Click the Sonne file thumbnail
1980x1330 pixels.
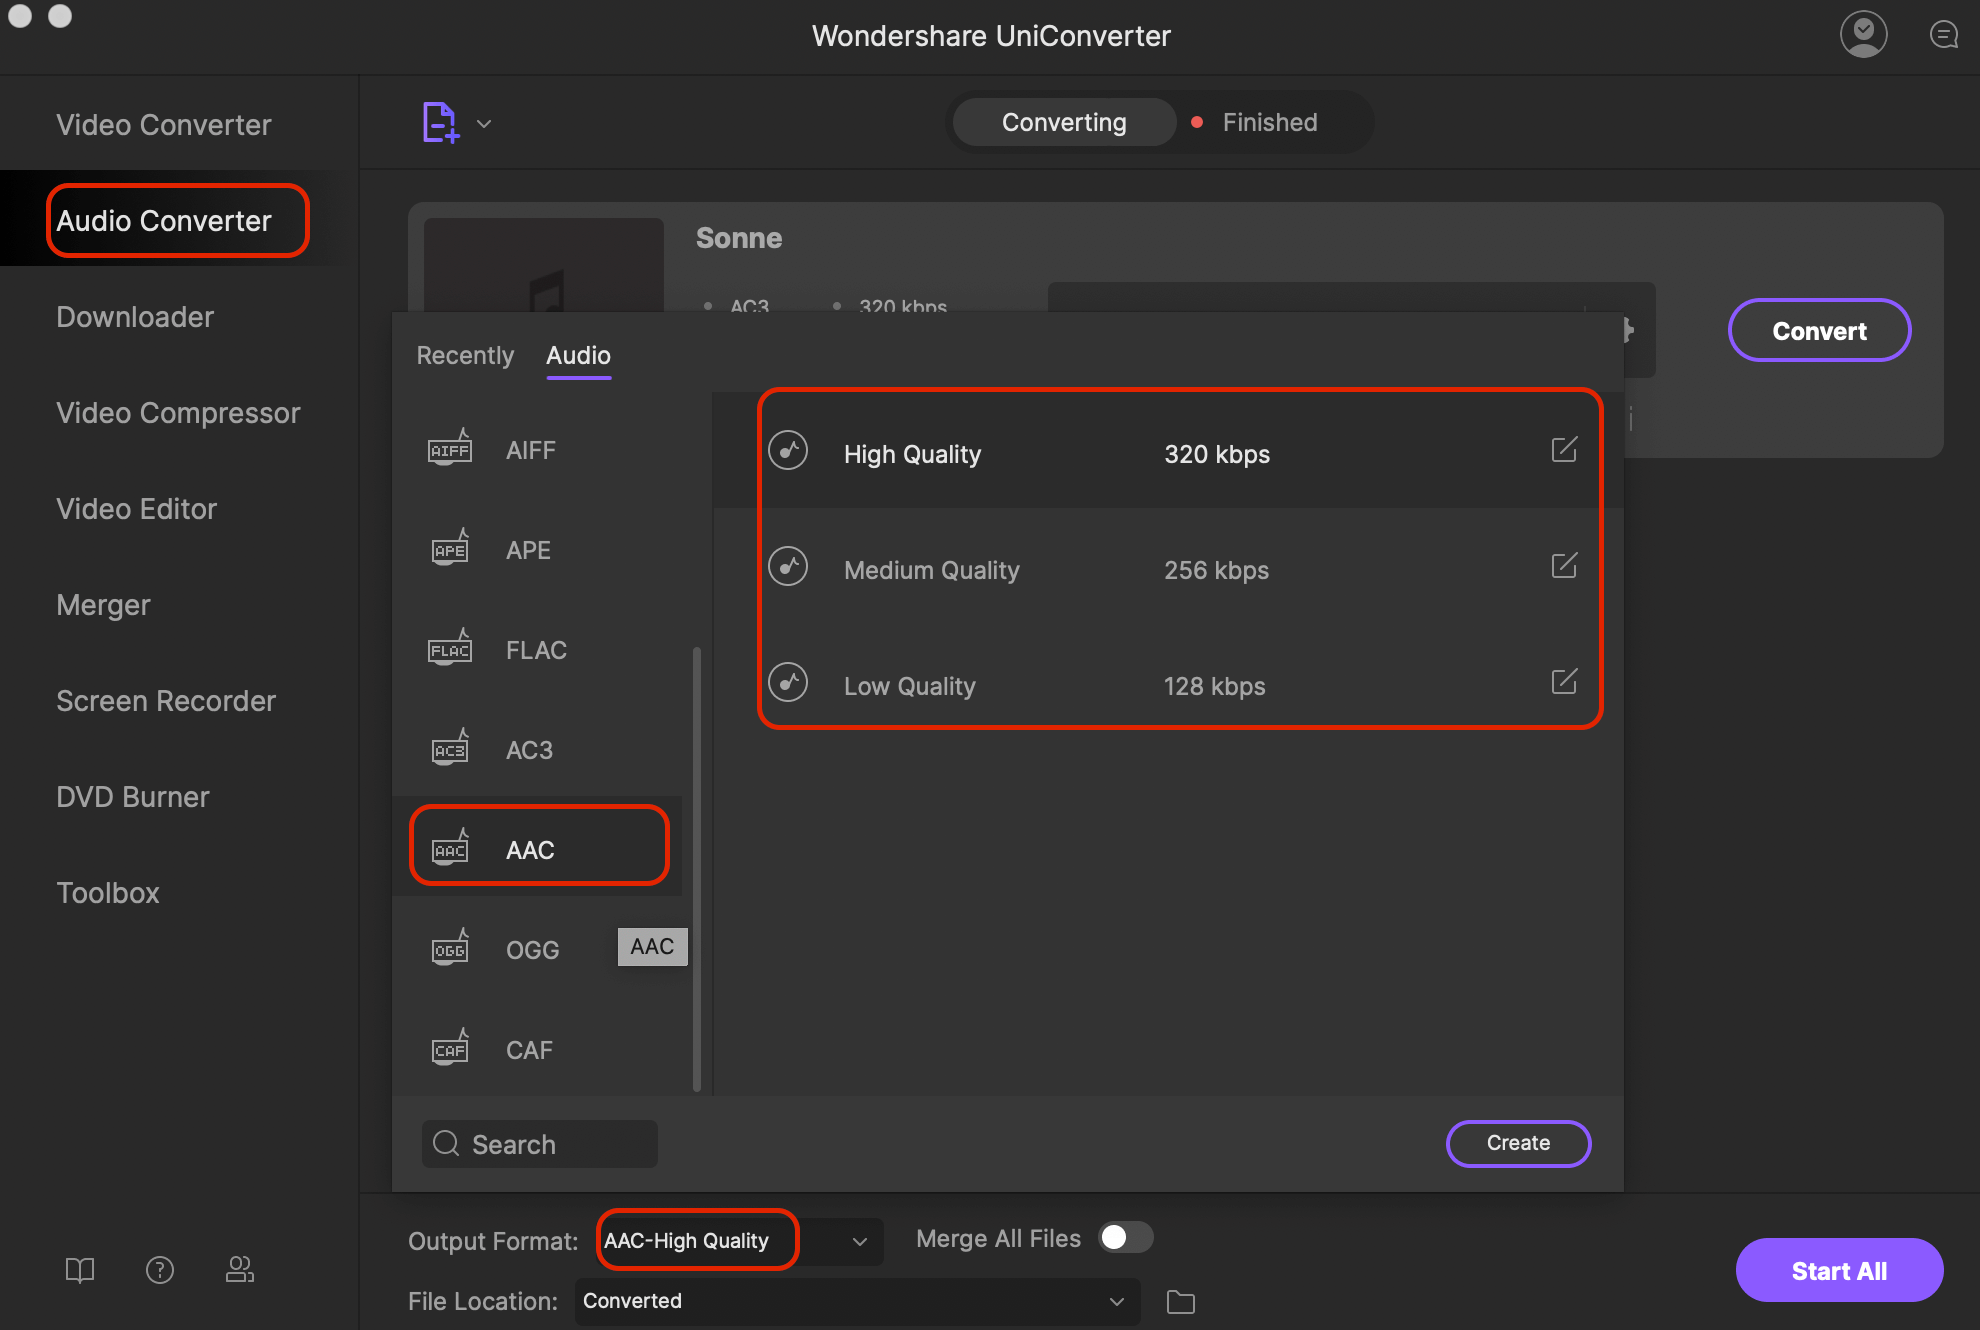[544, 266]
